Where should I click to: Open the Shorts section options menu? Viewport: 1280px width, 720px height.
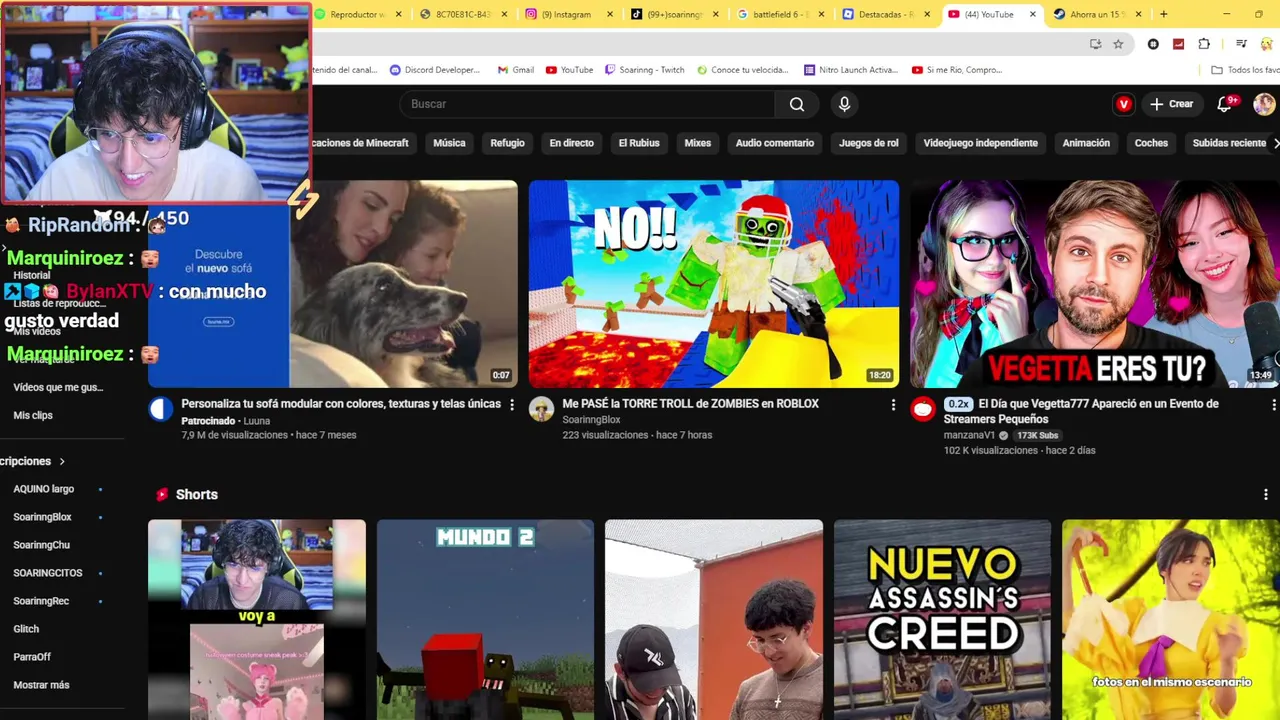tap(1266, 495)
